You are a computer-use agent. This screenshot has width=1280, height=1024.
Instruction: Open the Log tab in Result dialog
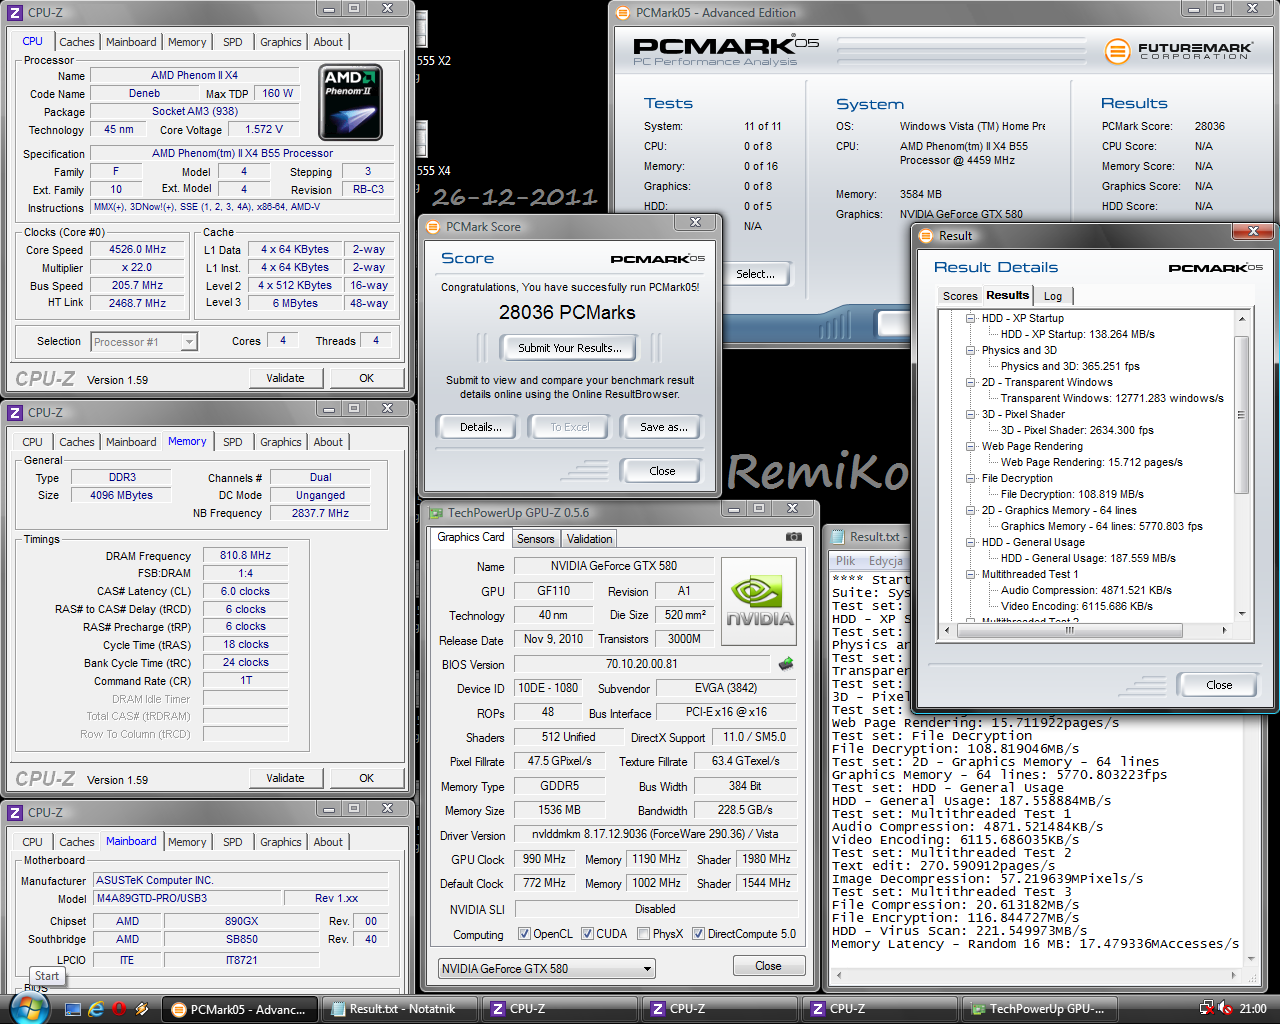(1053, 296)
